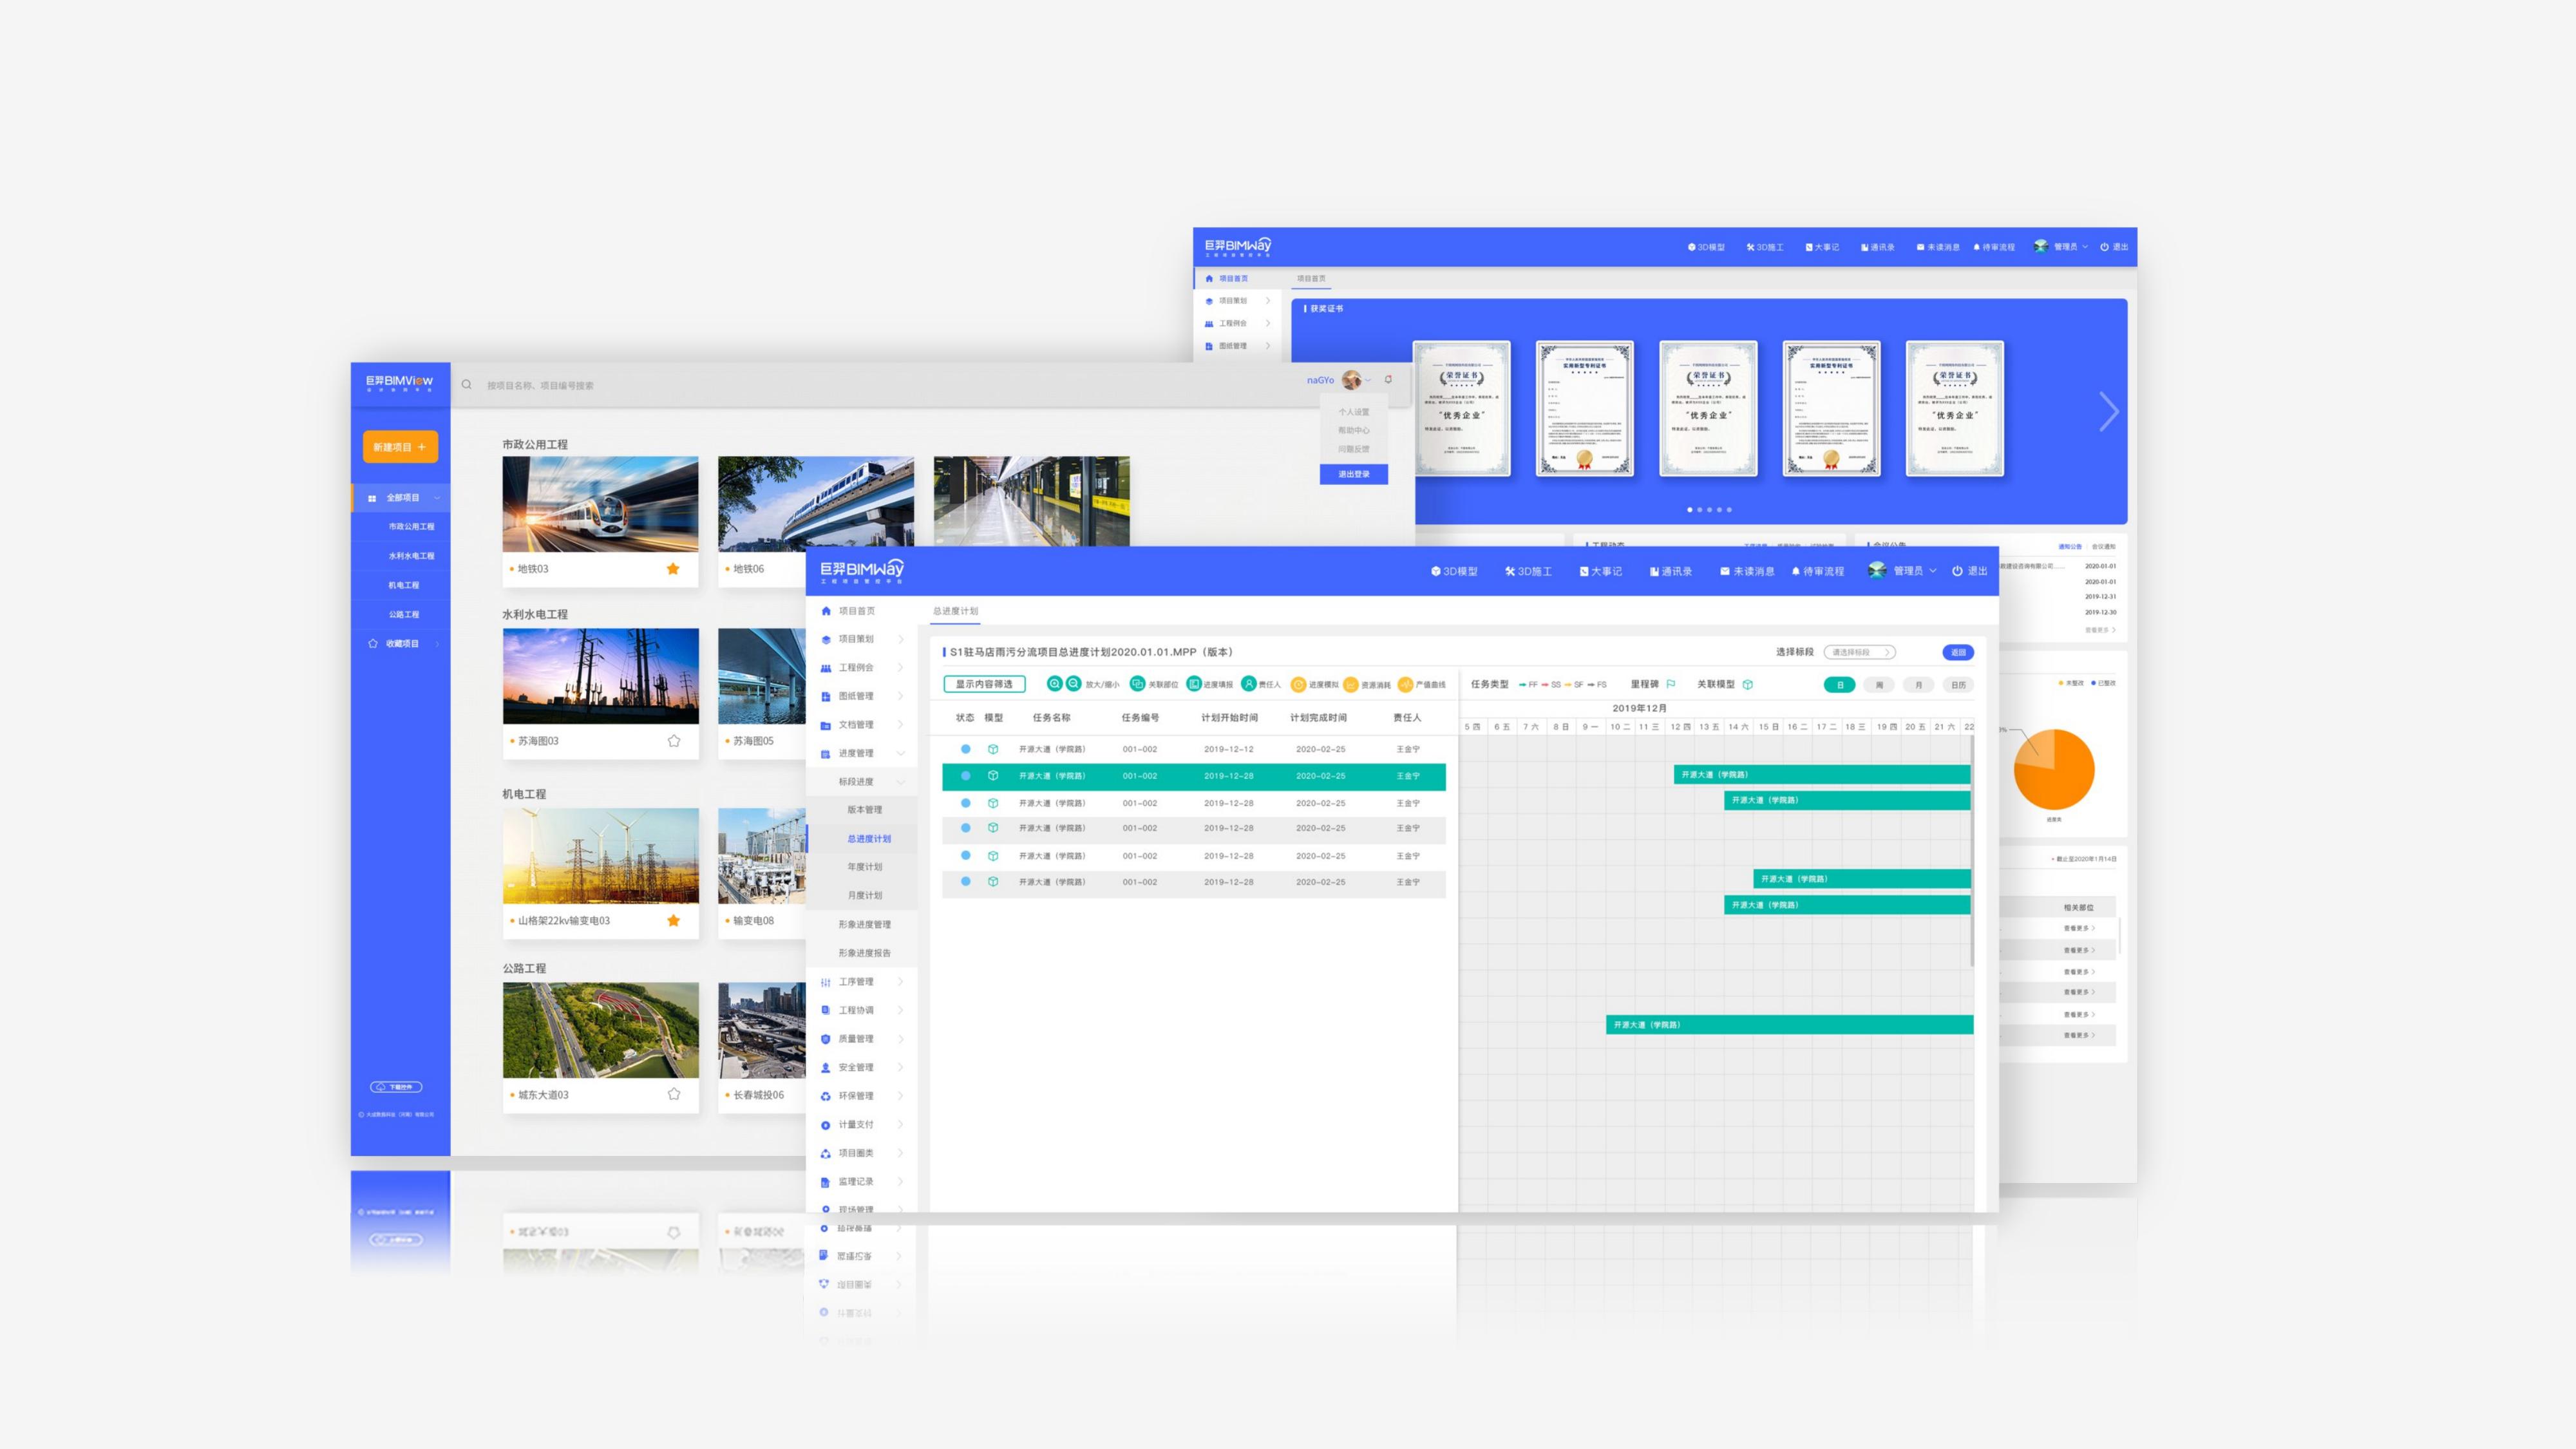Click the 产值曲线 orange curve icon
The image size is (2576, 1449).
tap(1405, 685)
